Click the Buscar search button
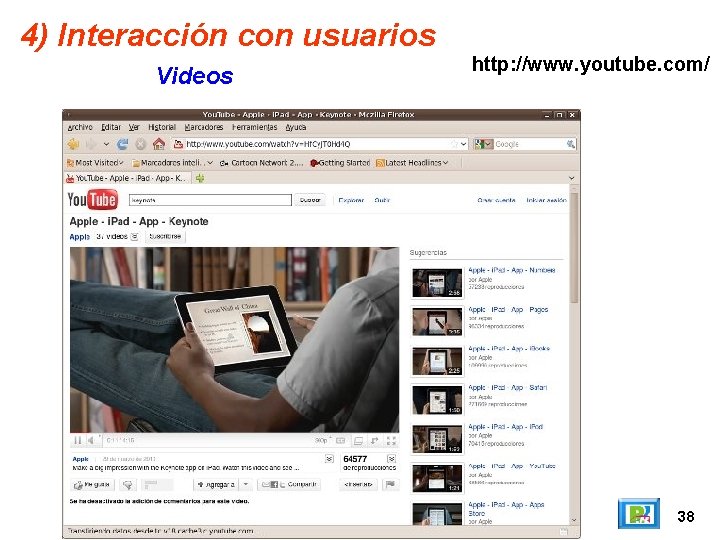The image size is (720, 540). (310, 200)
